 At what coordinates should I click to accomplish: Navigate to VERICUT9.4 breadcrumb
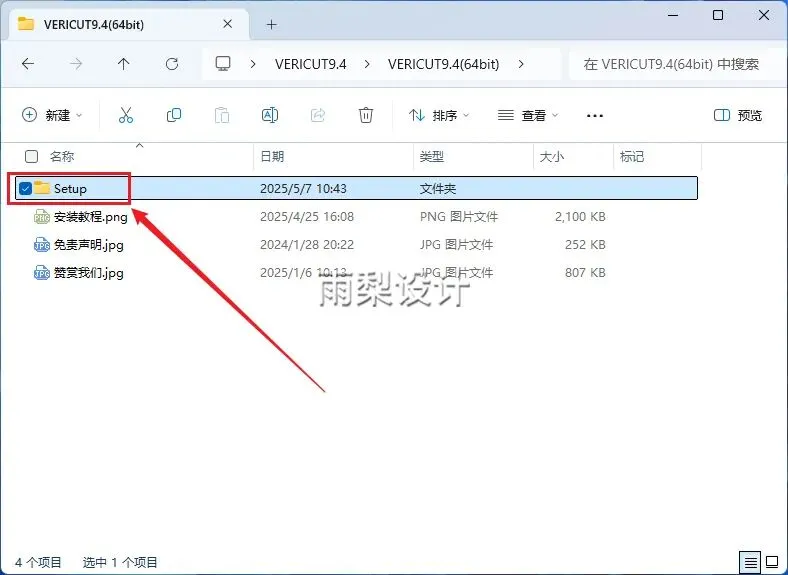pyautogui.click(x=311, y=64)
